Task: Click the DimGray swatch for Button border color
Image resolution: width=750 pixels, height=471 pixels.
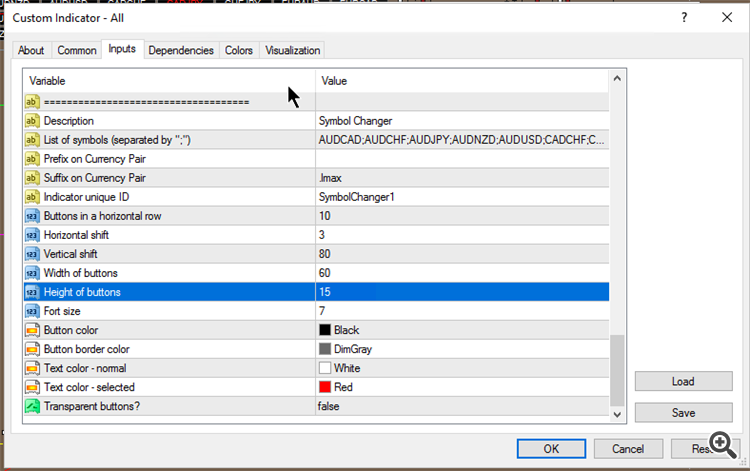Action: pyautogui.click(x=325, y=349)
